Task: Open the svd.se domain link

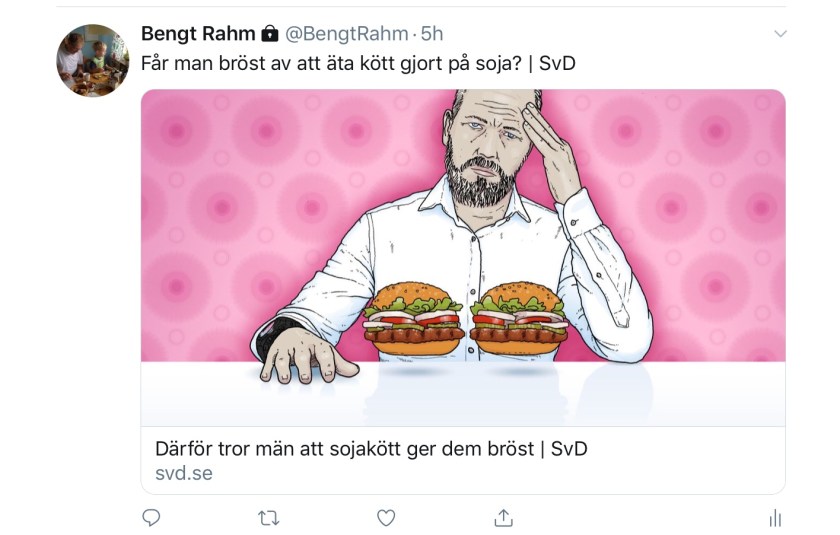Action: (184, 473)
